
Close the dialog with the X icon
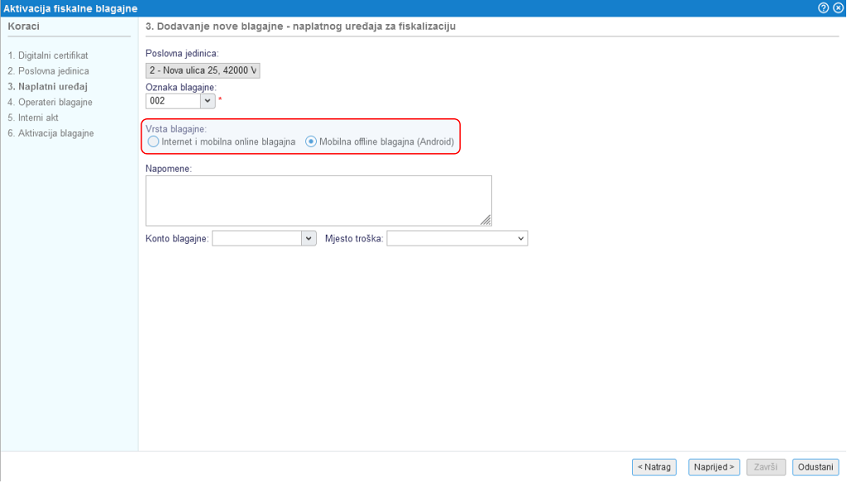(838, 8)
